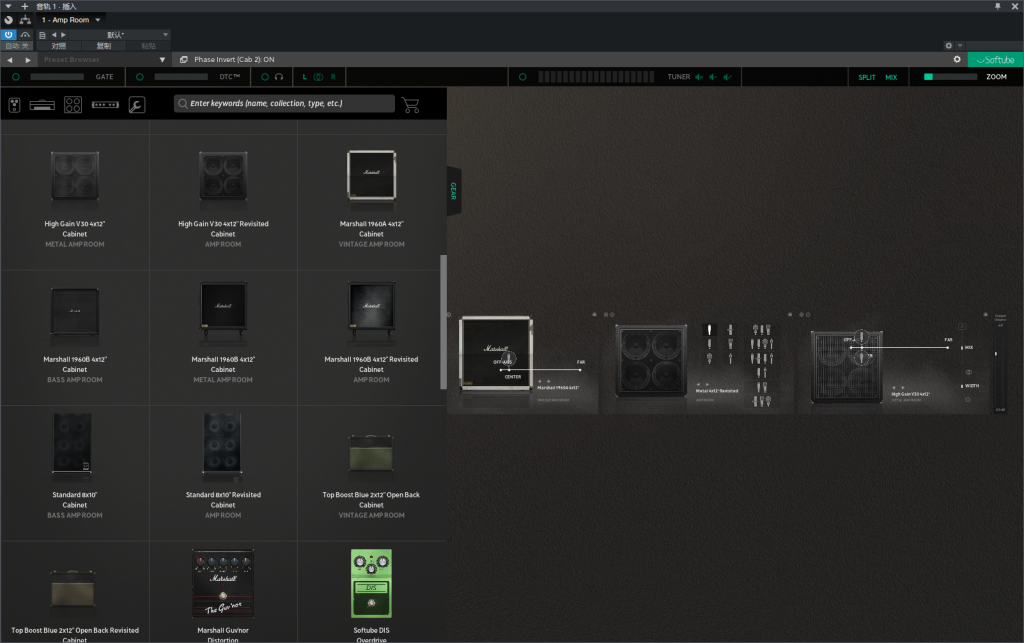Select the amplifier head category filter icon
Image resolution: width=1024 pixels, height=643 pixels.
pos(42,105)
